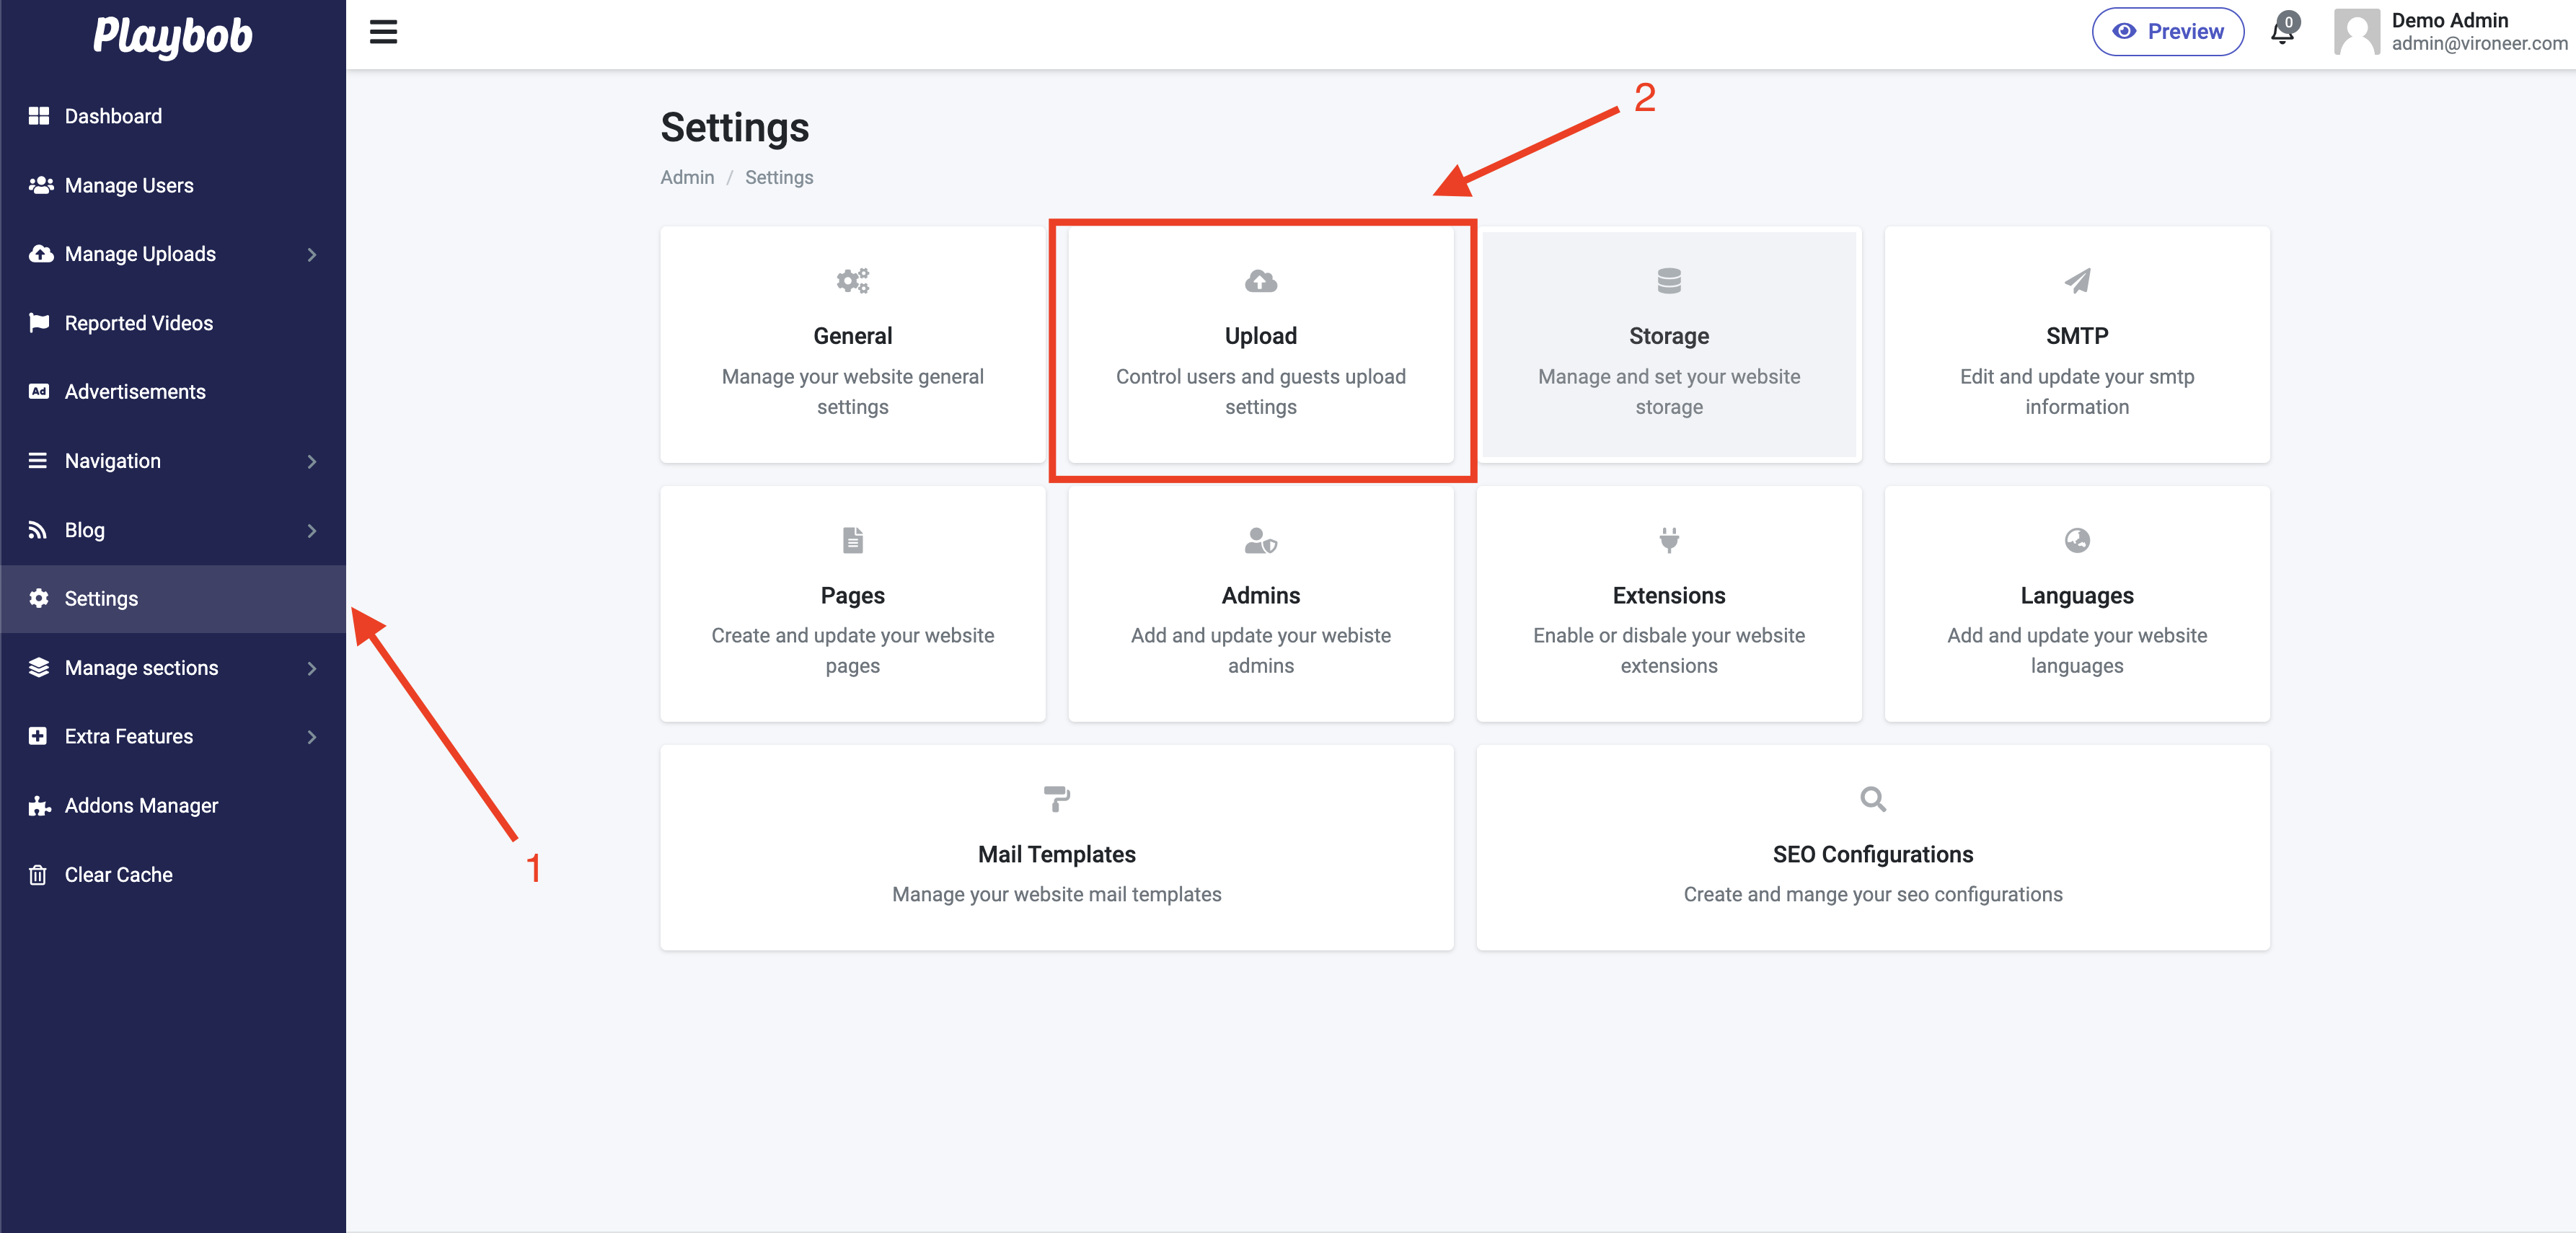Open the SEO Configurations card title
The width and height of the screenshot is (2576, 1233).
coord(1873,854)
